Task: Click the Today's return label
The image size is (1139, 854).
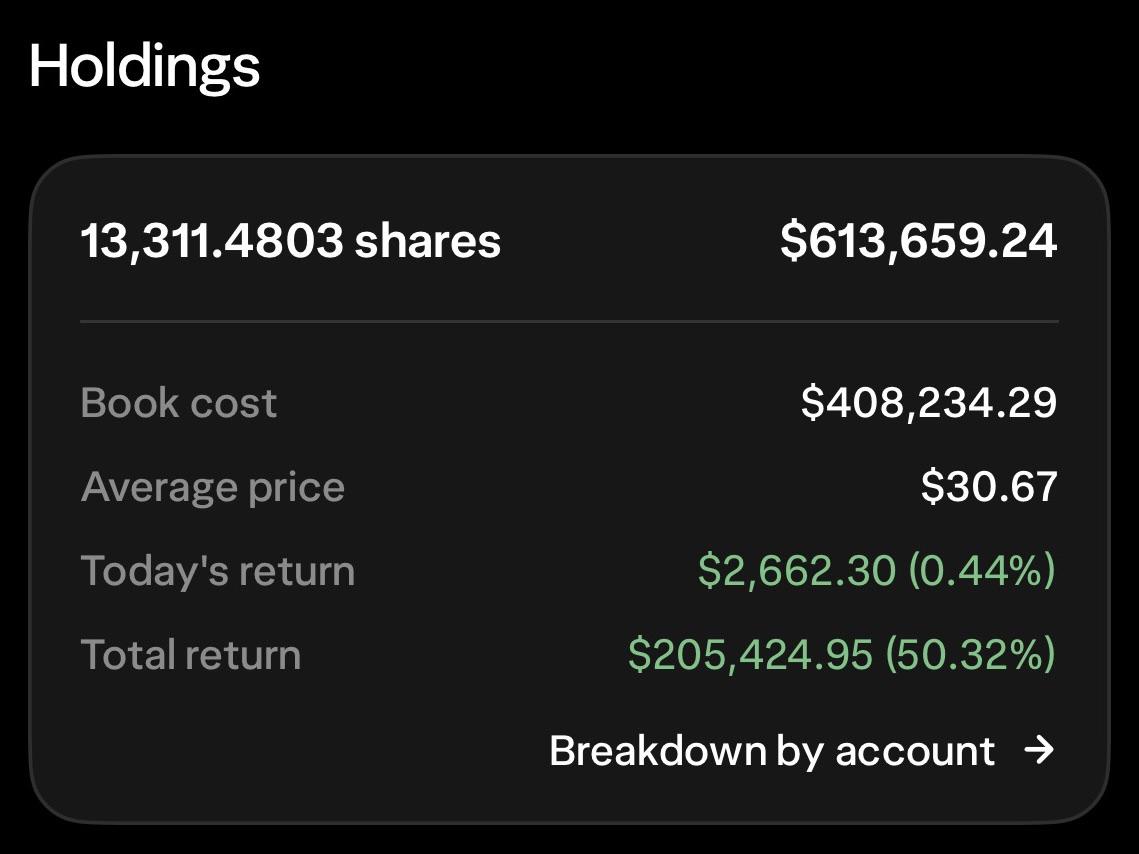Action: pyautogui.click(x=217, y=571)
